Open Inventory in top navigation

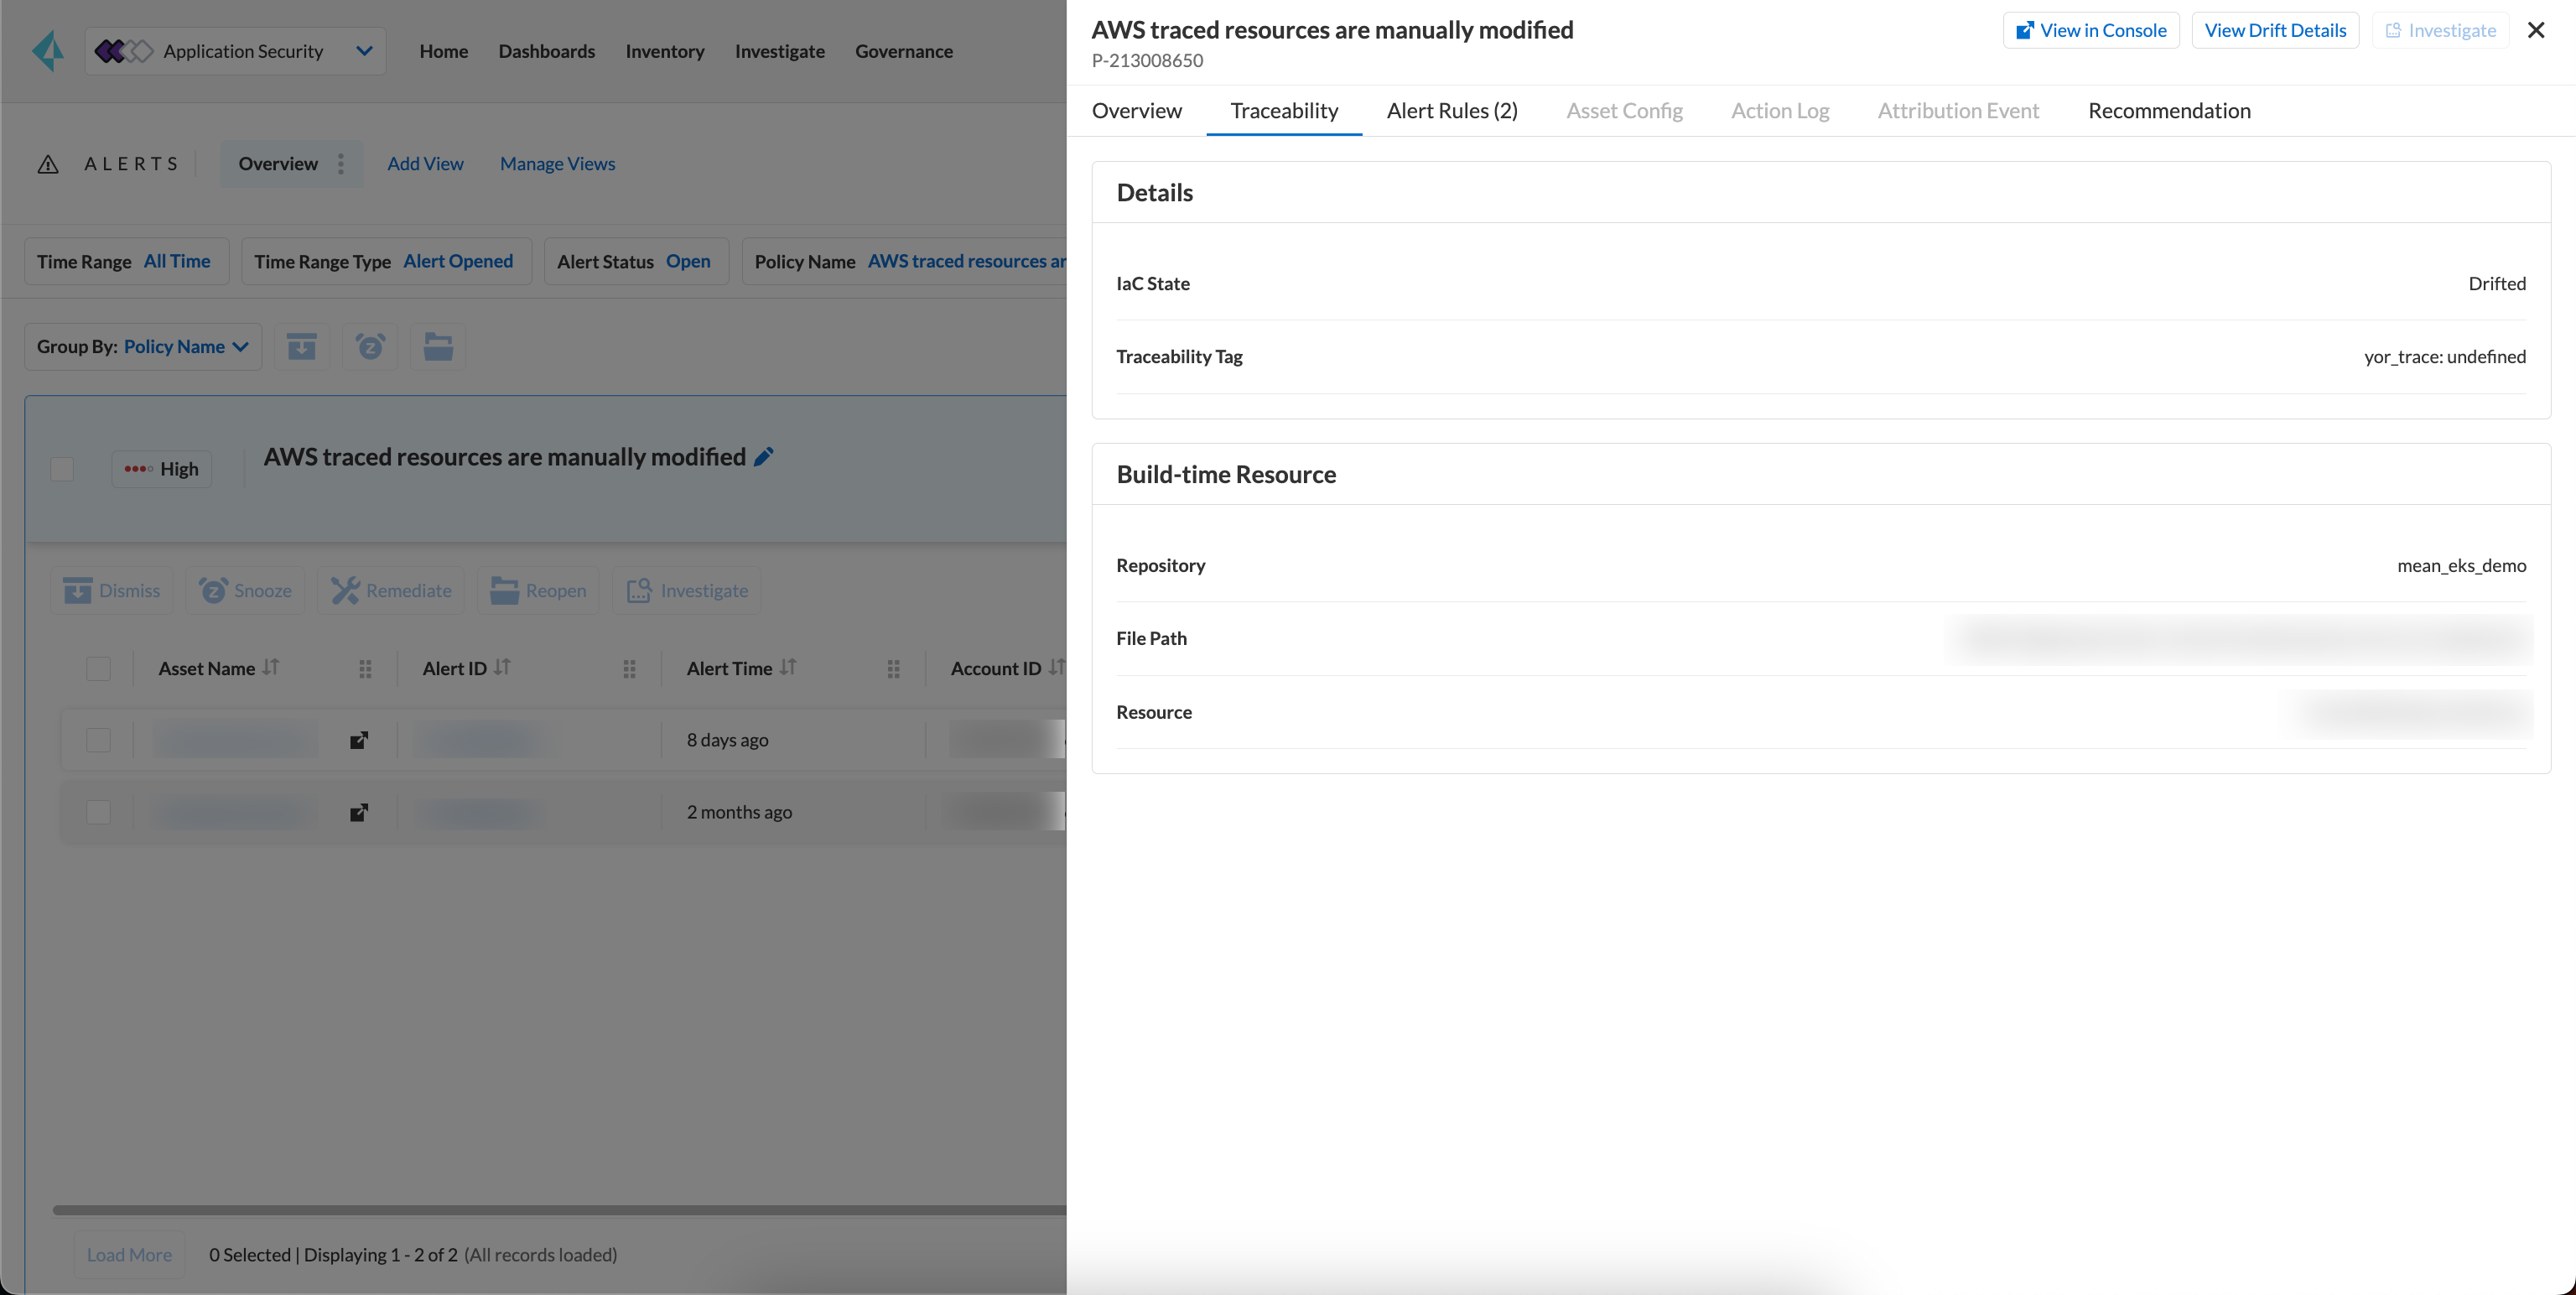tap(665, 51)
